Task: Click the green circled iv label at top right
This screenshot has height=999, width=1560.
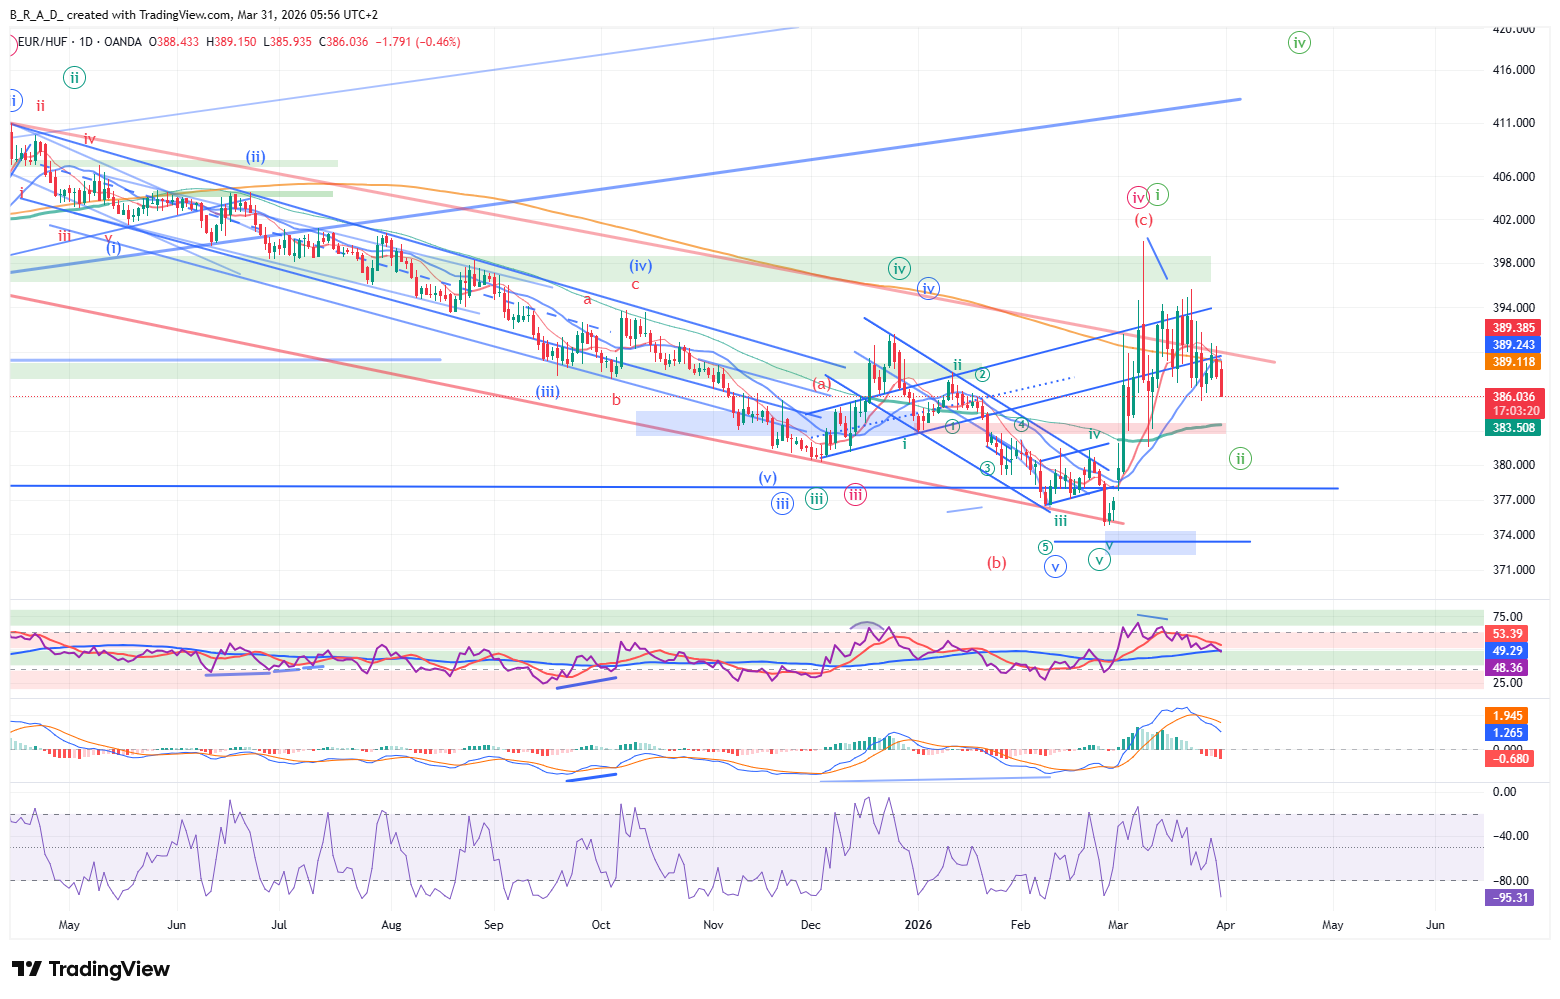Action: point(1298,42)
